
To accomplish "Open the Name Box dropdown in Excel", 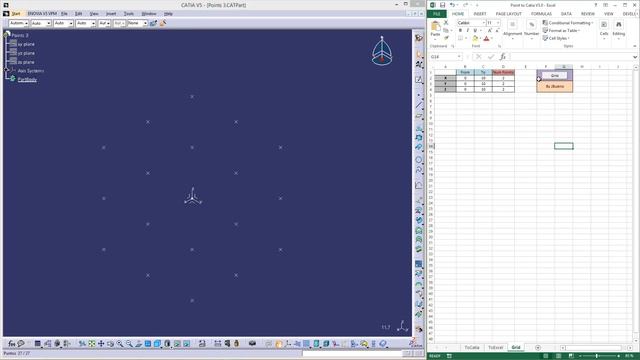I will point(459,57).
